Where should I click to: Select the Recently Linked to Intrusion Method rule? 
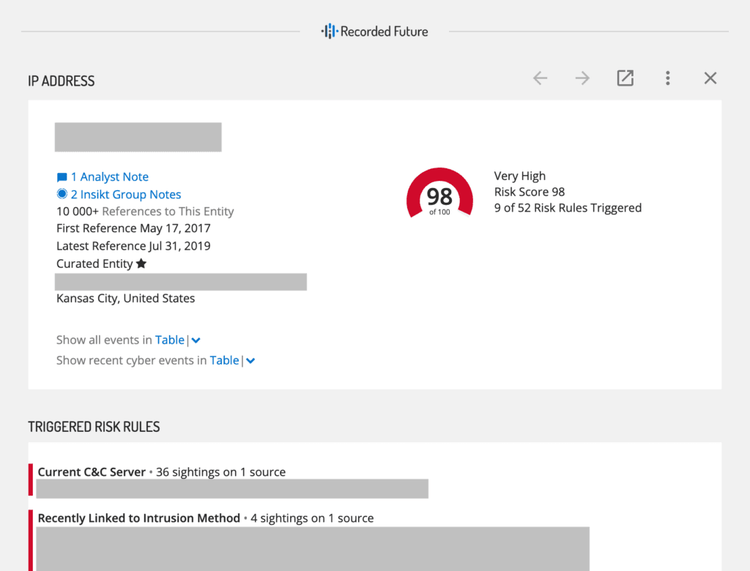pyautogui.click(x=139, y=518)
